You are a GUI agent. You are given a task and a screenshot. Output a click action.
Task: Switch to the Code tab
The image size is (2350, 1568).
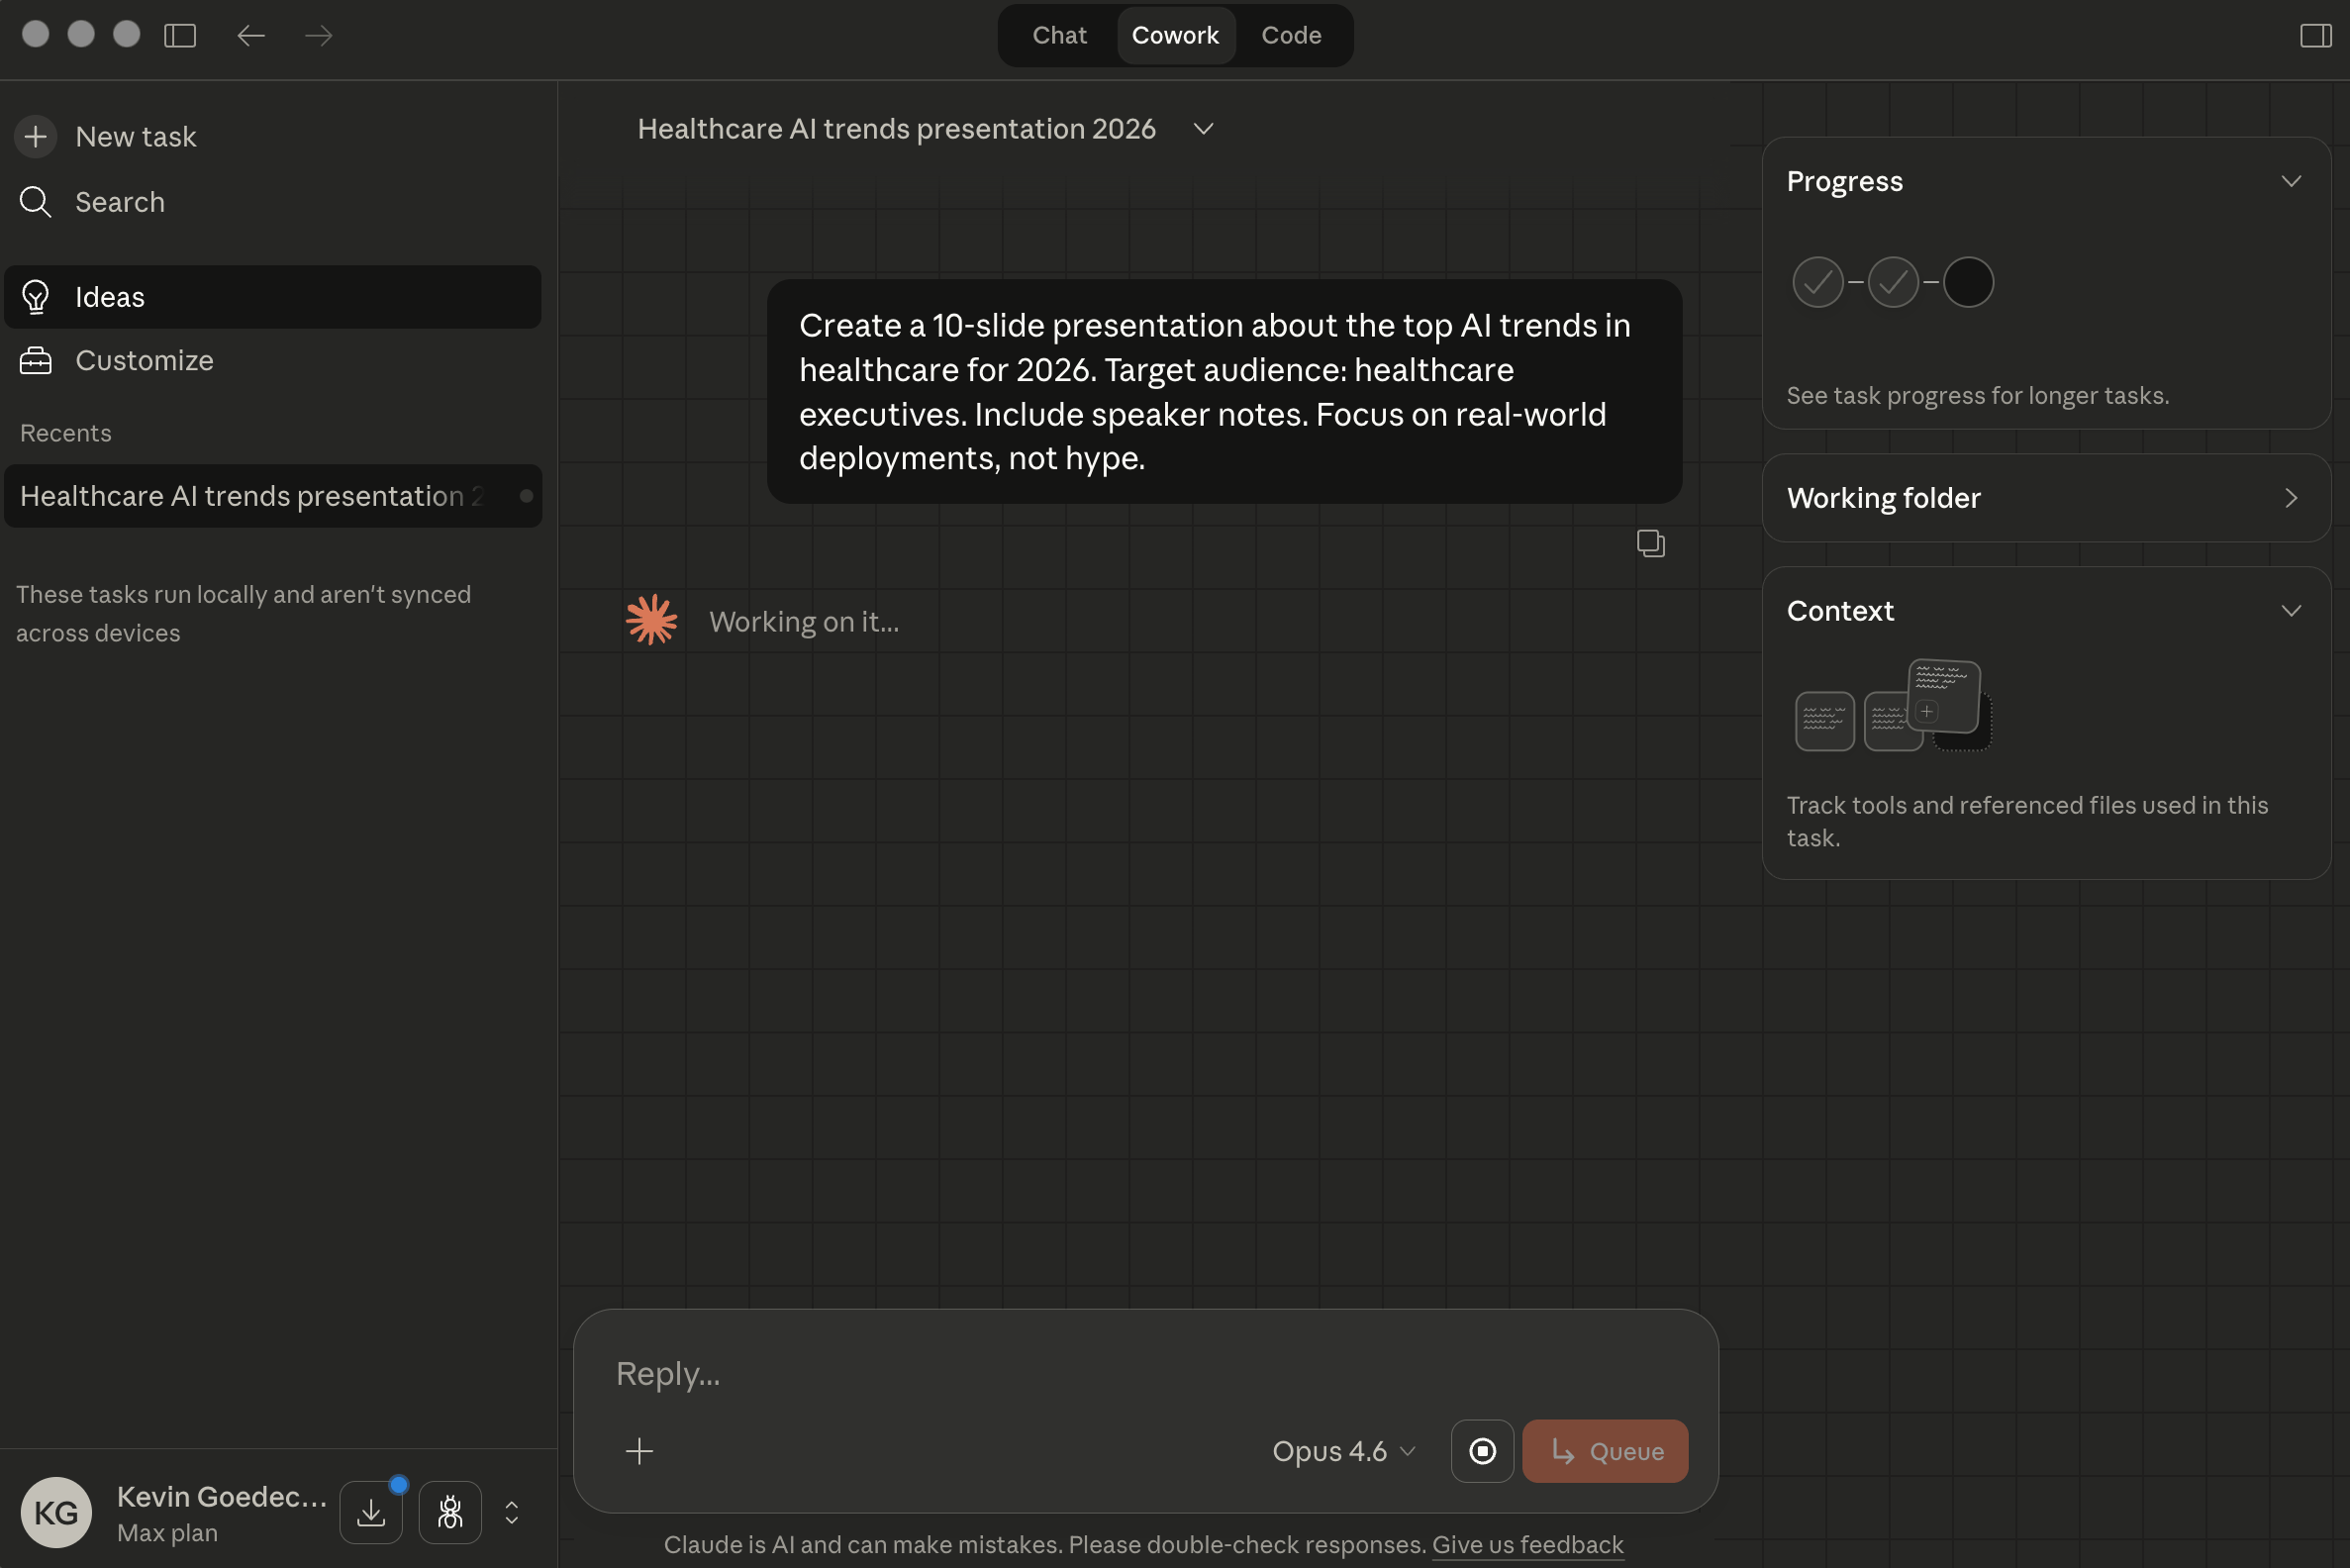pos(1290,35)
